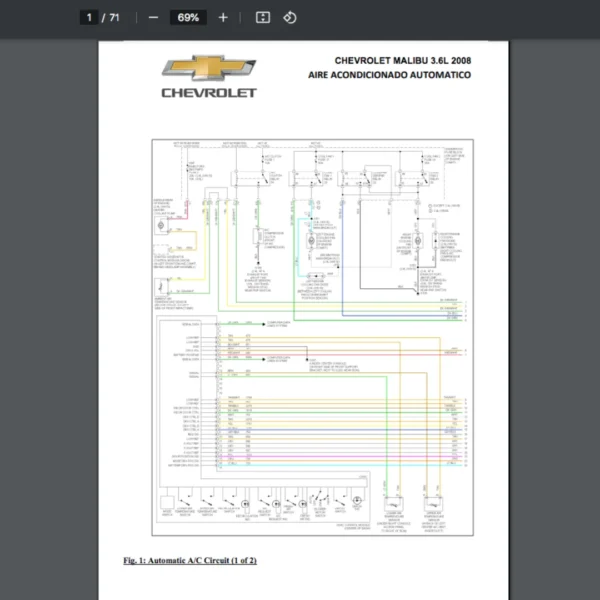Click the AIRE ACONDICIONADO AUTOMATICO subtitle
Screen dimensions: 600x600
[x=389, y=75]
